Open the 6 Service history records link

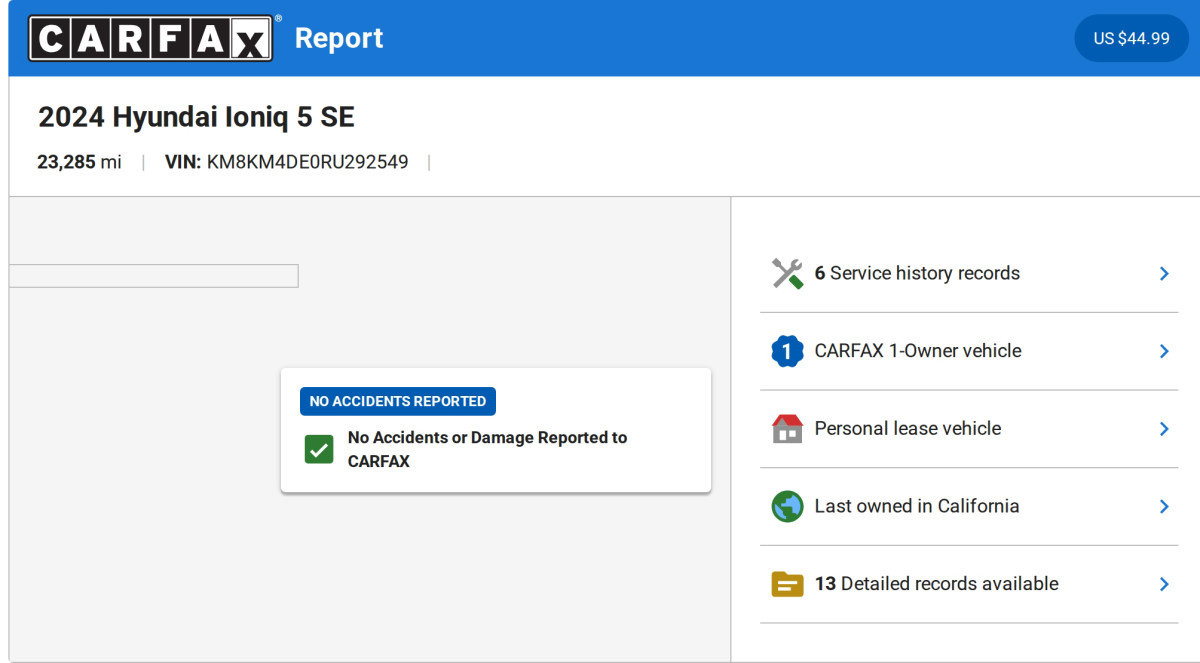[917, 273]
